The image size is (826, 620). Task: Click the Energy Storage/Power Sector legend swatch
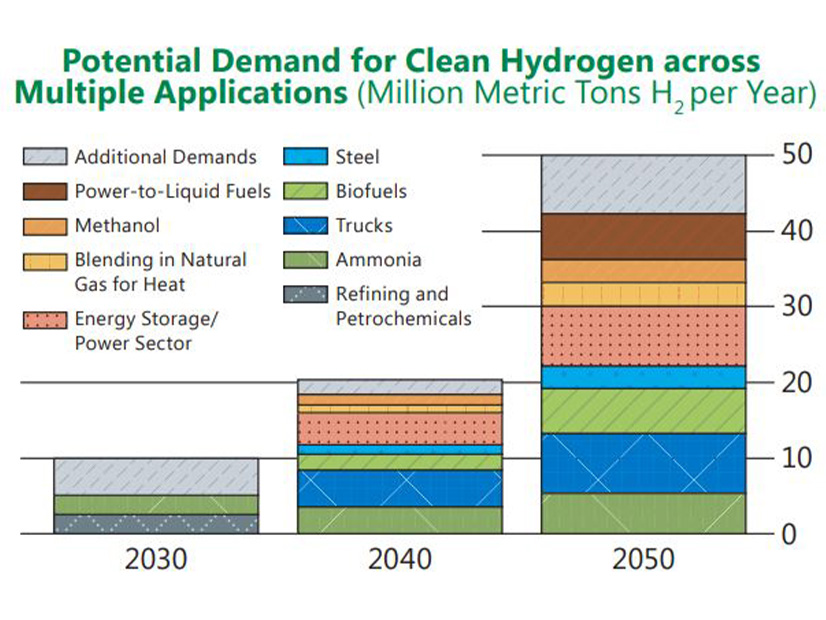coord(44,320)
